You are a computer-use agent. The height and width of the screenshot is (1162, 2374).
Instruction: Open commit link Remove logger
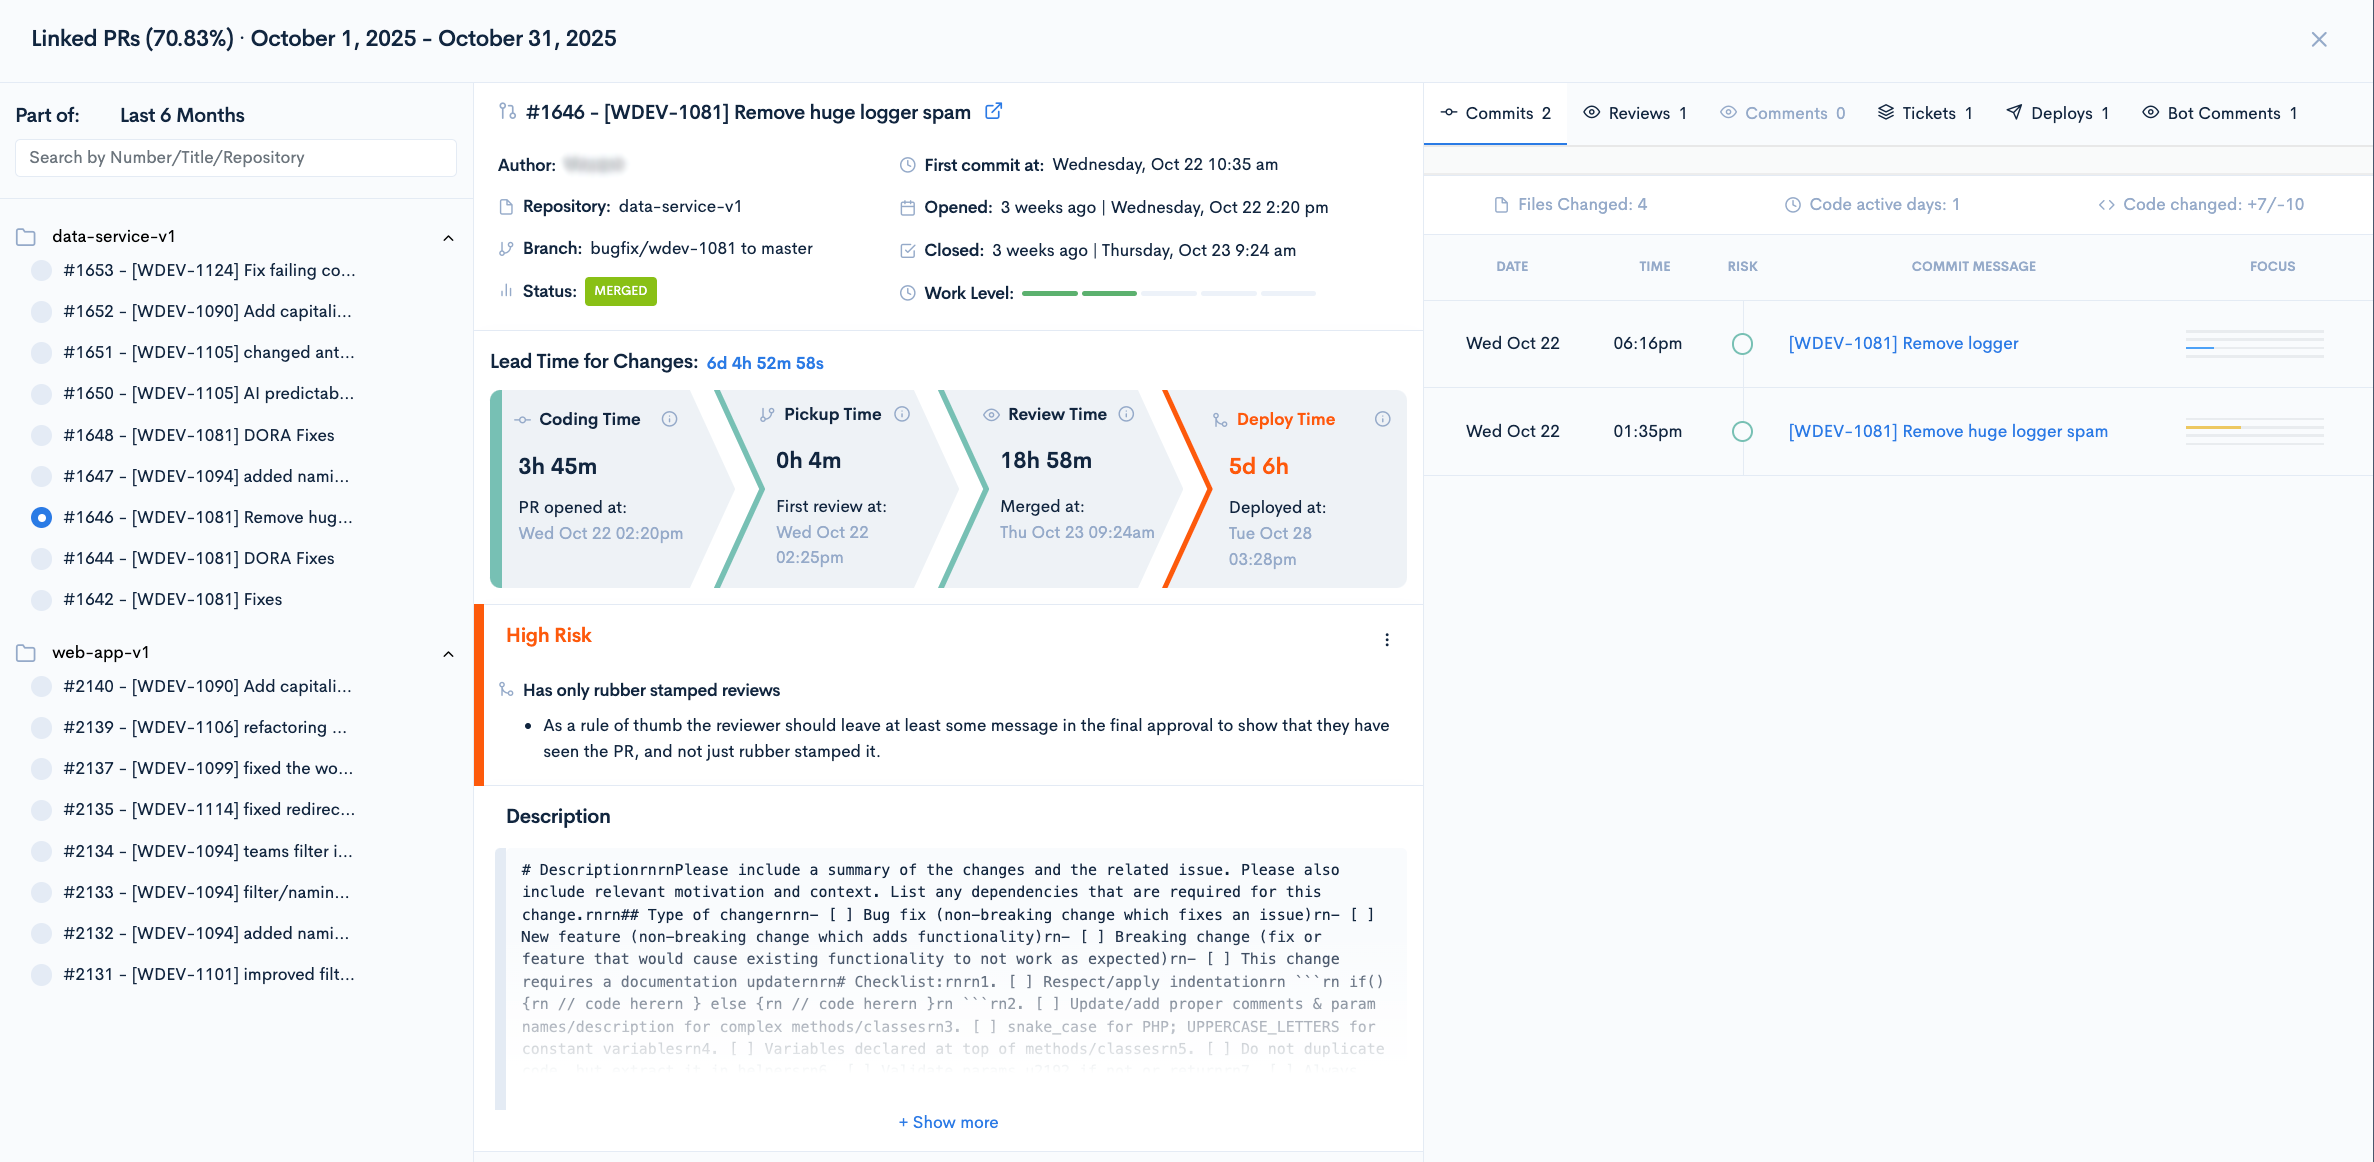[x=1902, y=343]
